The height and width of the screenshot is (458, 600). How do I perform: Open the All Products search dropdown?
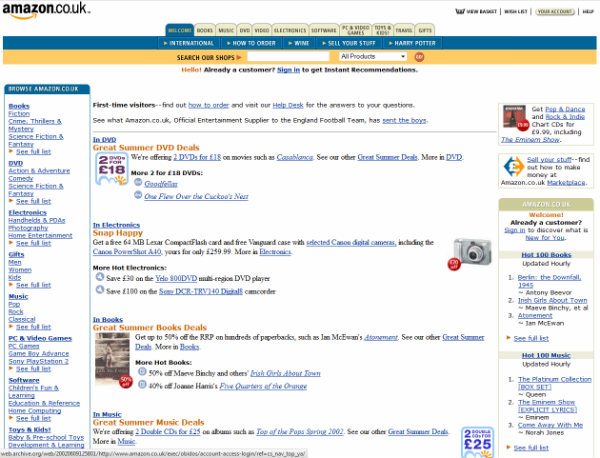(373, 56)
